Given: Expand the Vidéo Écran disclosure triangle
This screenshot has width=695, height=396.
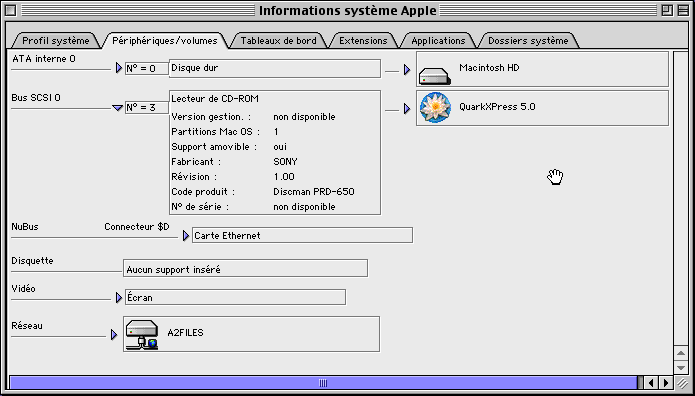Looking at the screenshot, I should click(x=118, y=298).
